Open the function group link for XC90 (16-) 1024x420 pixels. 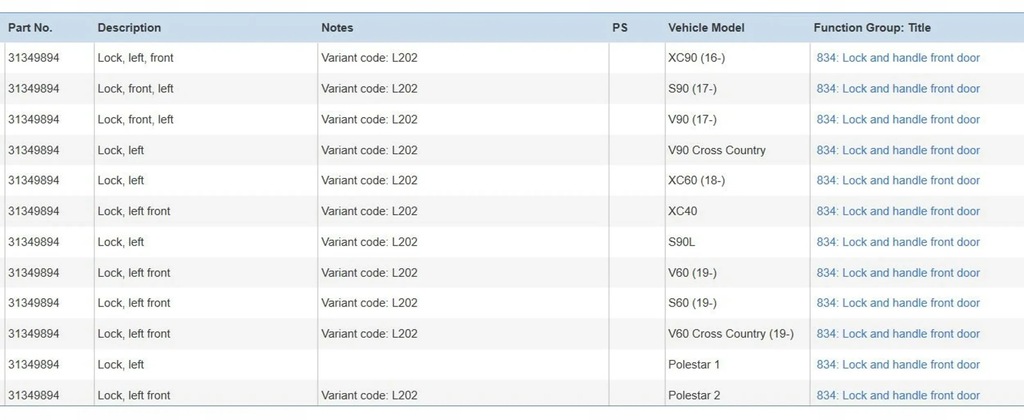[x=898, y=58]
